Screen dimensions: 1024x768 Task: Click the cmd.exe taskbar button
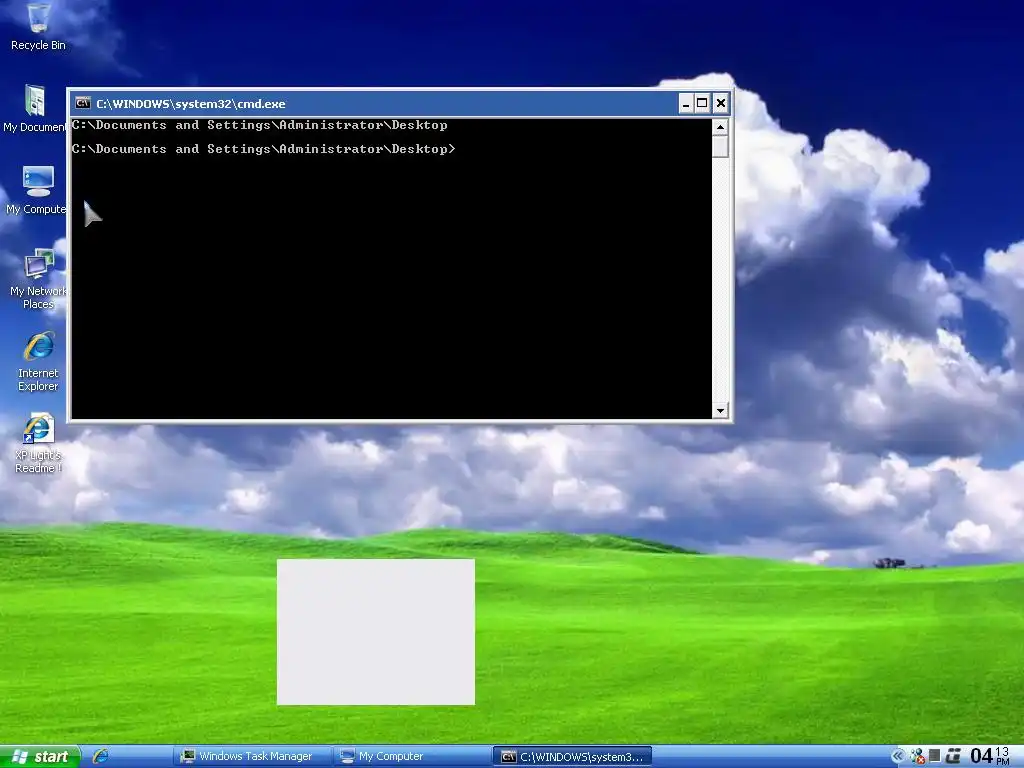coord(573,756)
